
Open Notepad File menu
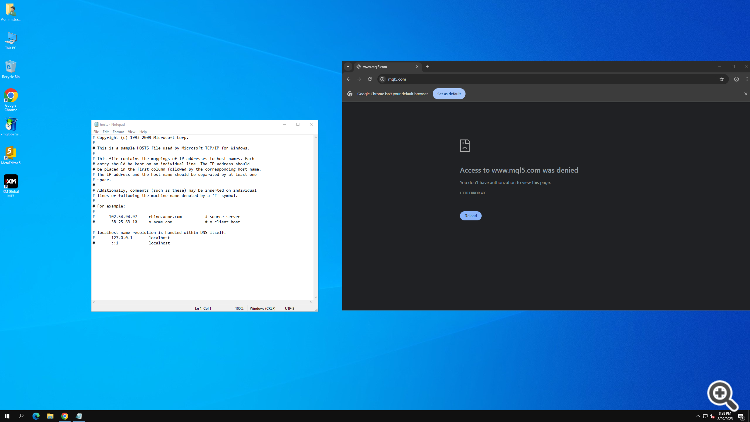tap(97, 132)
